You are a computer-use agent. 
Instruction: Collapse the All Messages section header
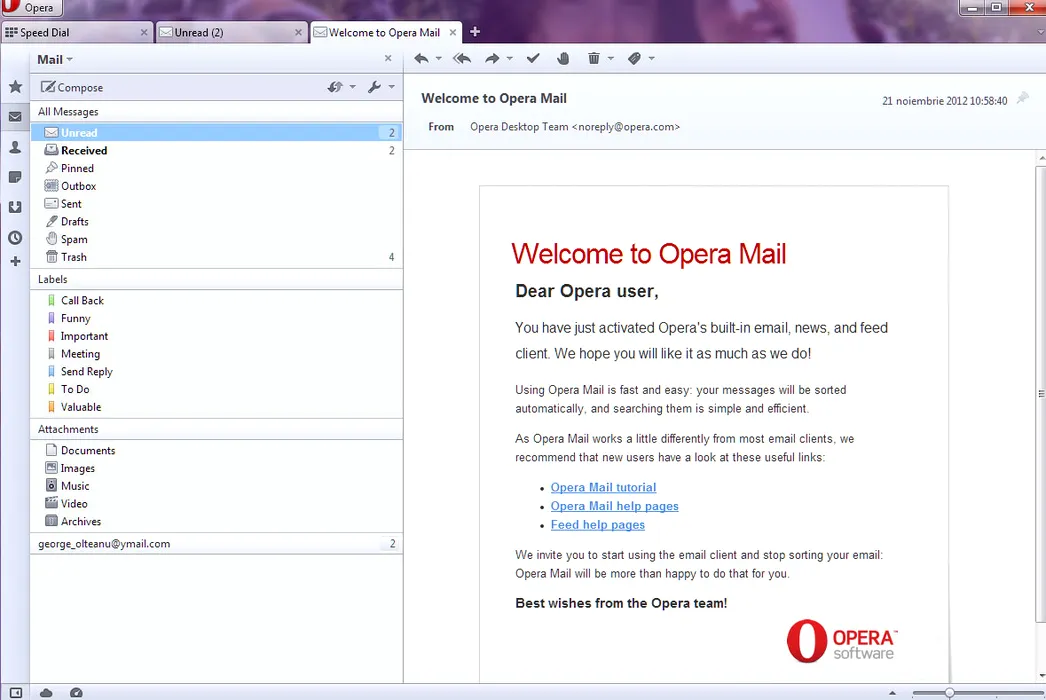pyautogui.click(x=217, y=111)
